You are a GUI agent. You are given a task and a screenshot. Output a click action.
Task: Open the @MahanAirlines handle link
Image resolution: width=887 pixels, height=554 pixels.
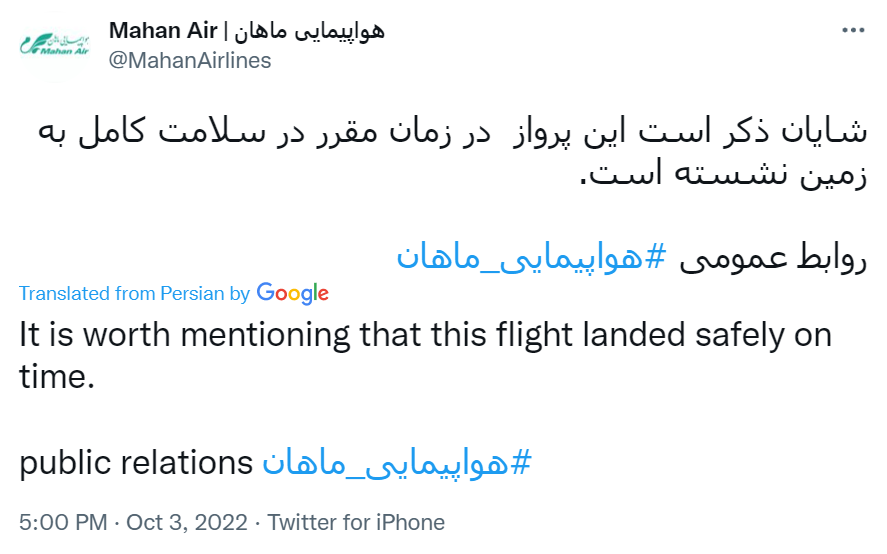click(189, 60)
